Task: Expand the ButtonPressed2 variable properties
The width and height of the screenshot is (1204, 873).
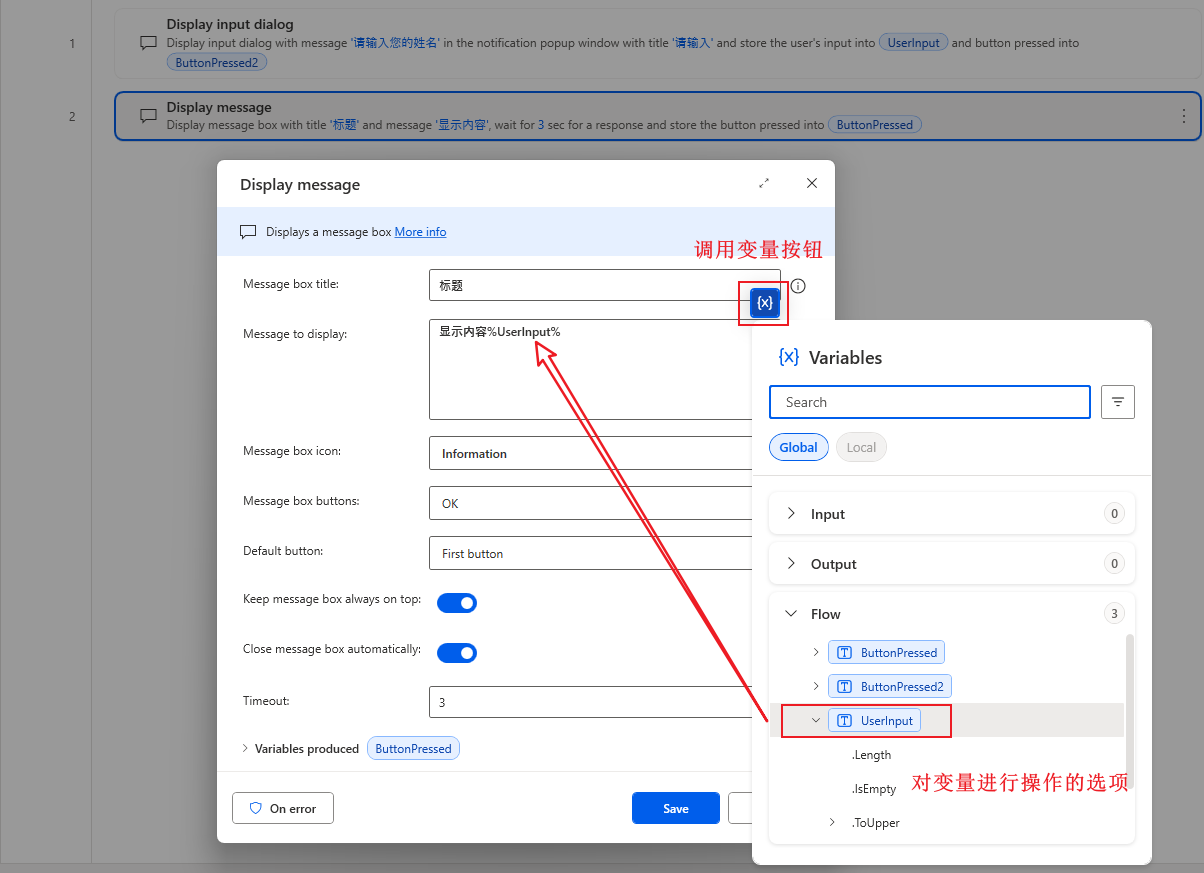Action: coord(816,686)
